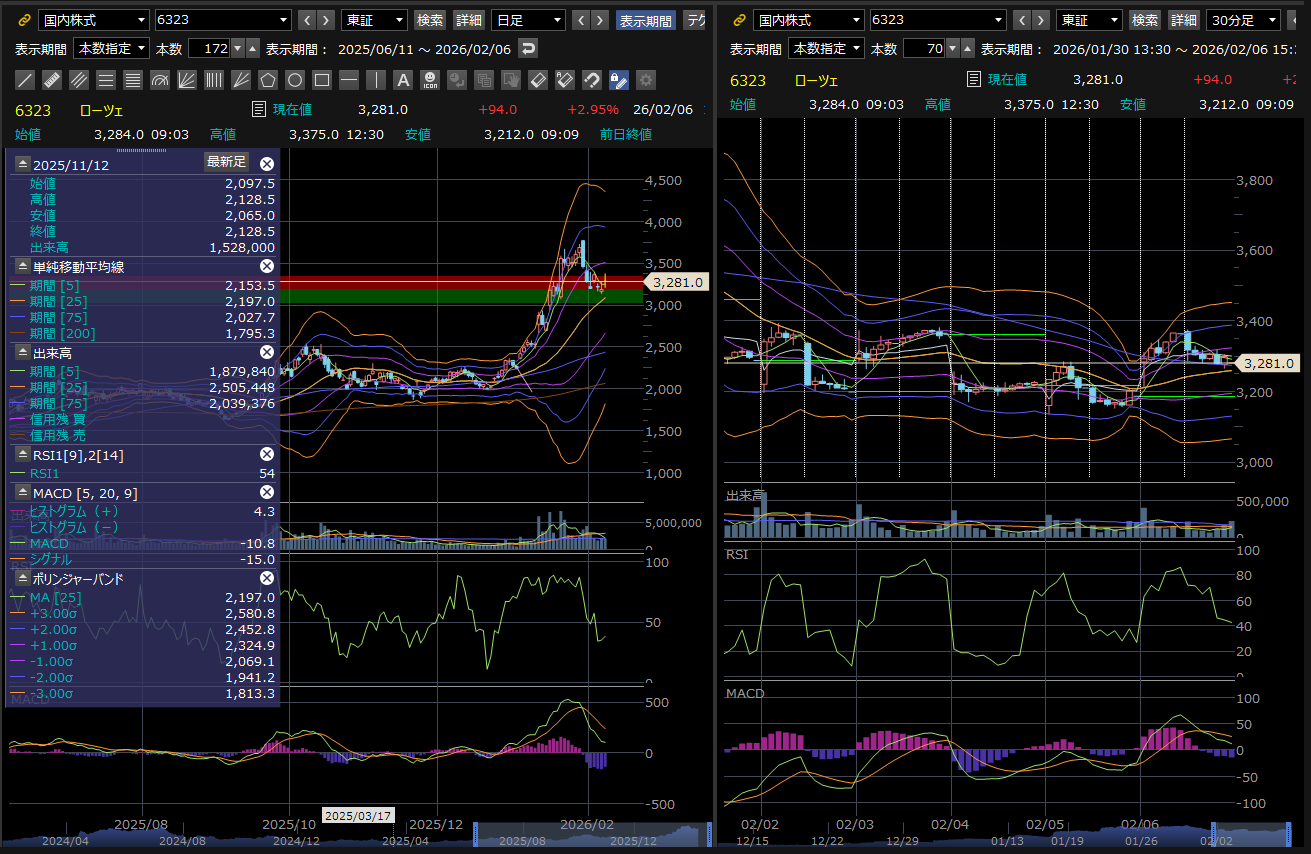Select the text annotation A tool
Image resolution: width=1311 pixels, height=854 pixels.
click(403, 80)
